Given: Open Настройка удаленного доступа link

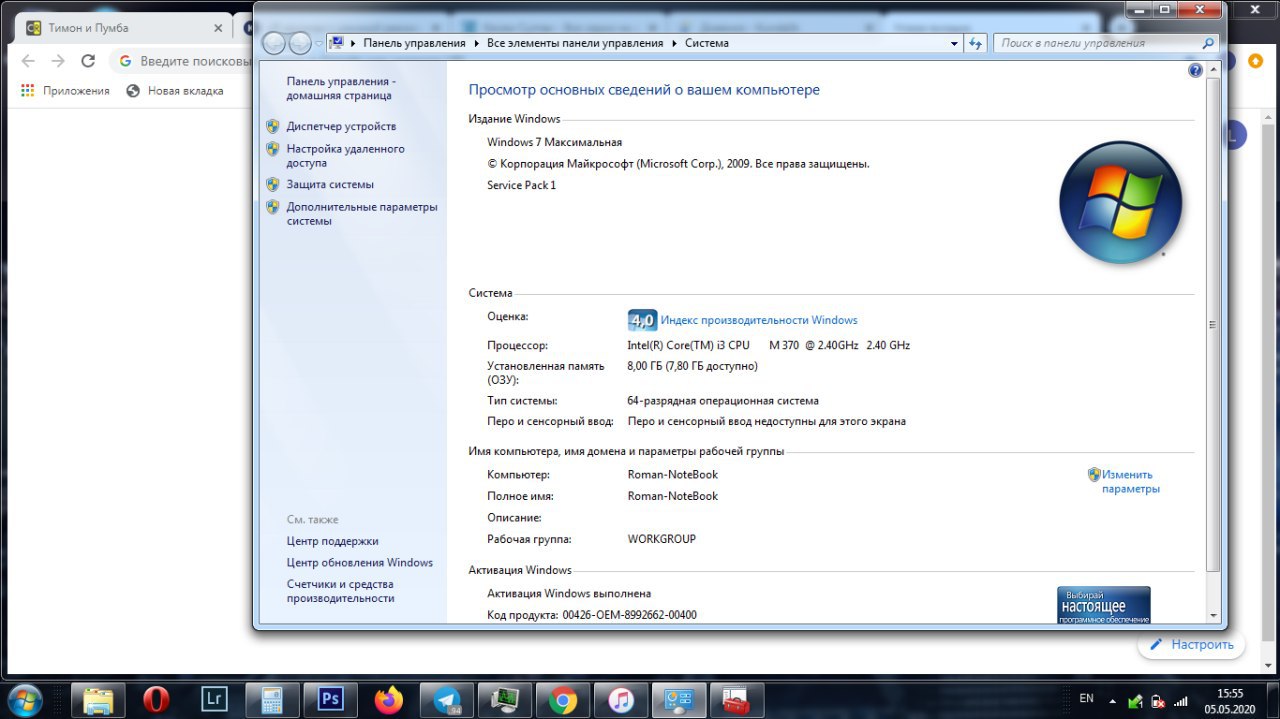Looking at the screenshot, I should pos(345,155).
